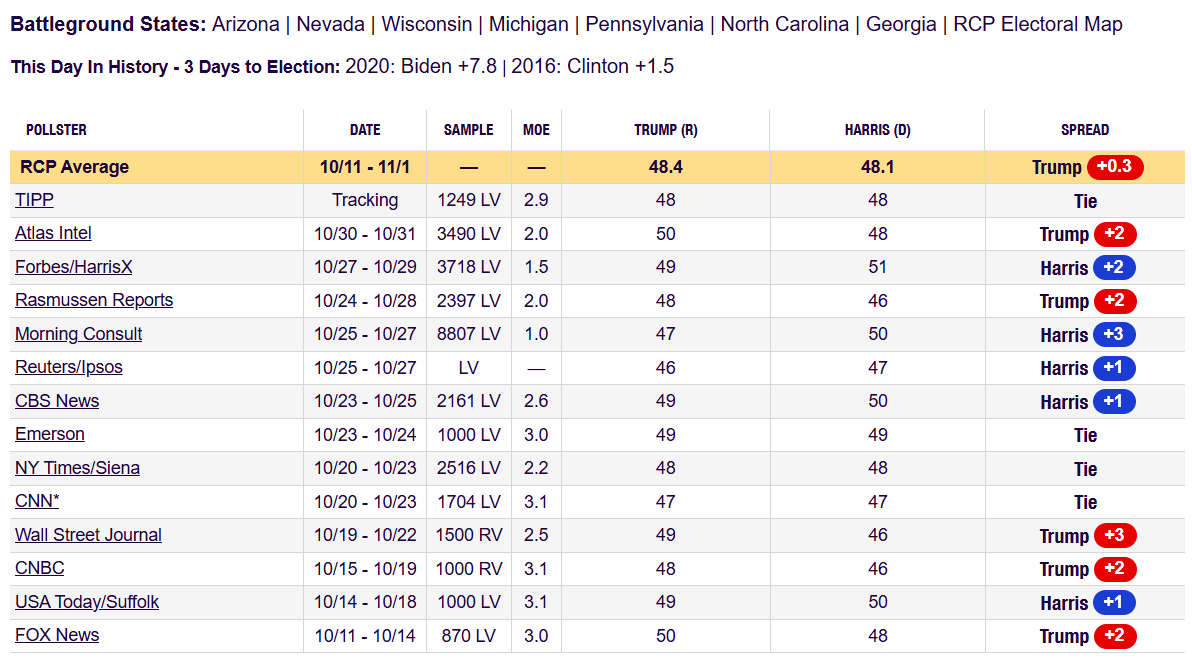Select the Pennsylvania battleground link
The height and width of the screenshot is (670, 1192).
pyautogui.click(x=644, y=24)
